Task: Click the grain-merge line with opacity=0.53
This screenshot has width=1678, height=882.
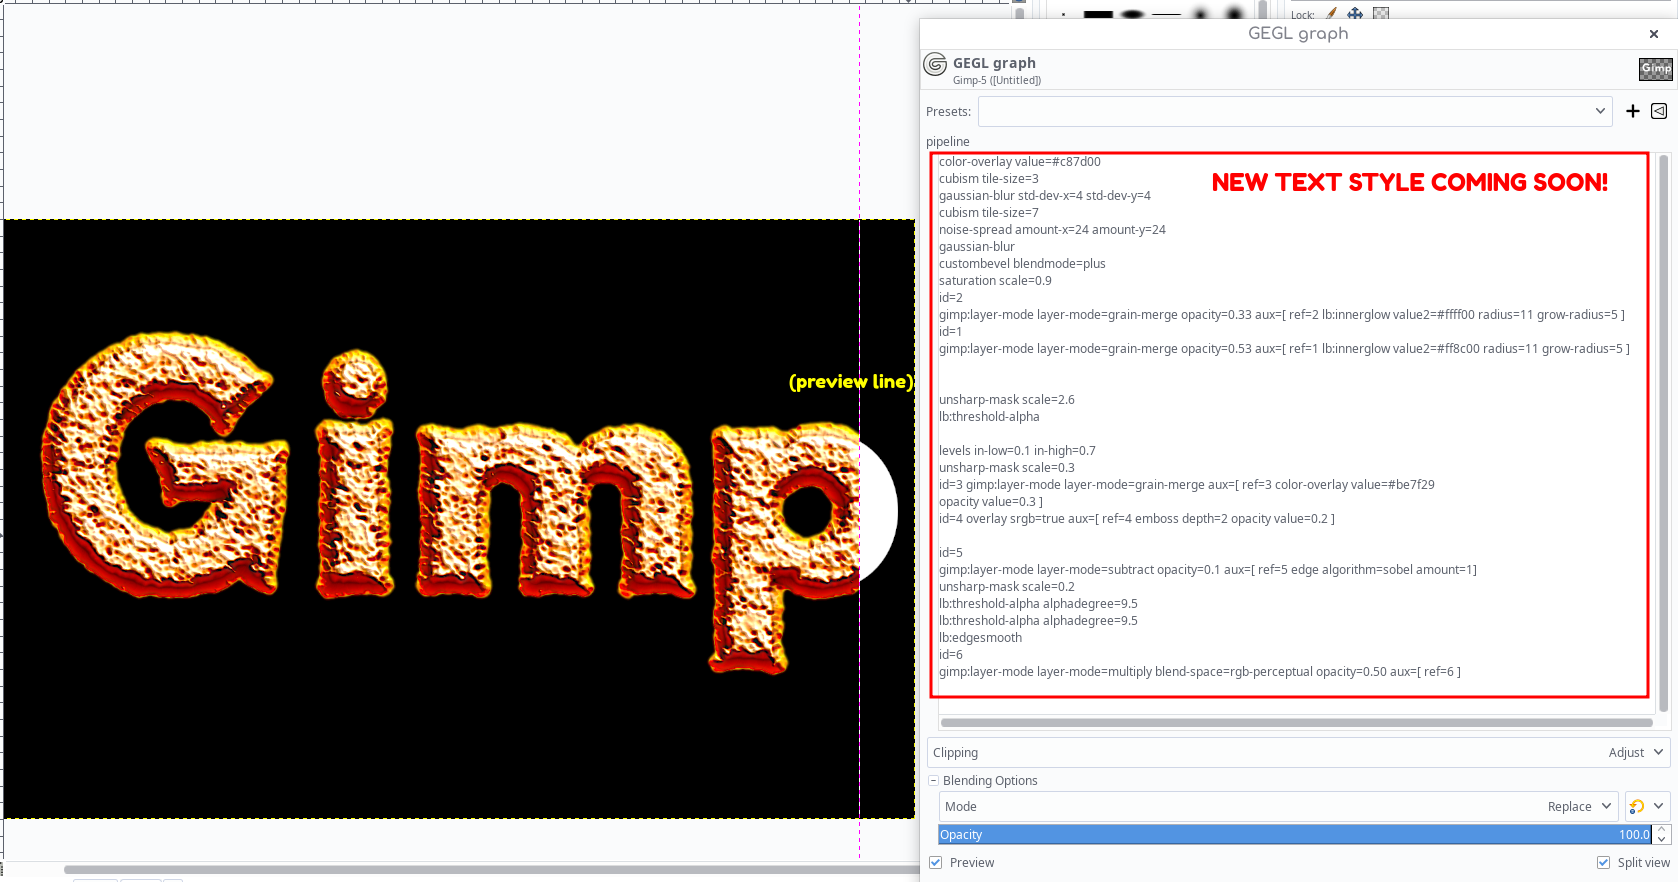Action: [x=1284, y=349]
